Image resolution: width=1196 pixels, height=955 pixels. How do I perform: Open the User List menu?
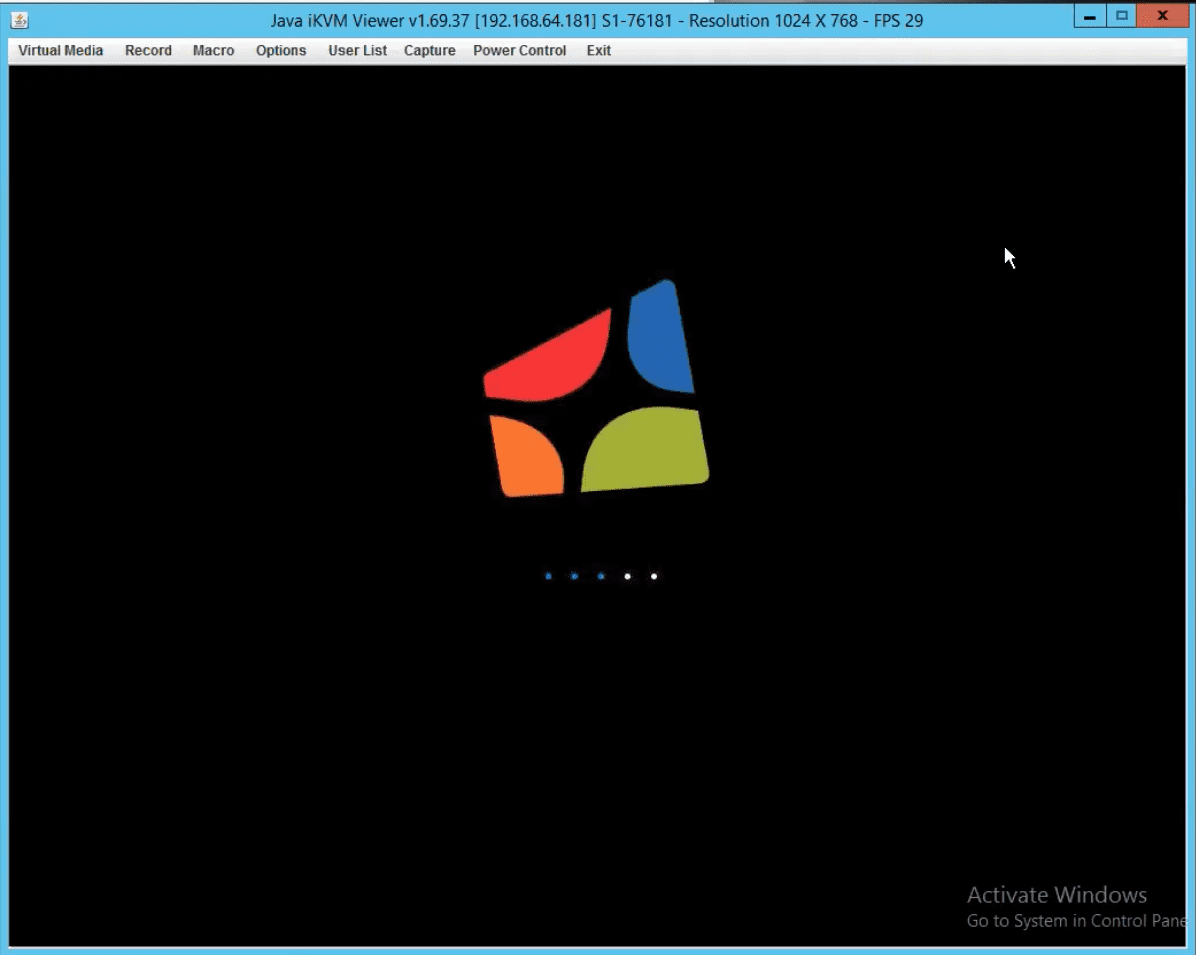pos(357,50)
